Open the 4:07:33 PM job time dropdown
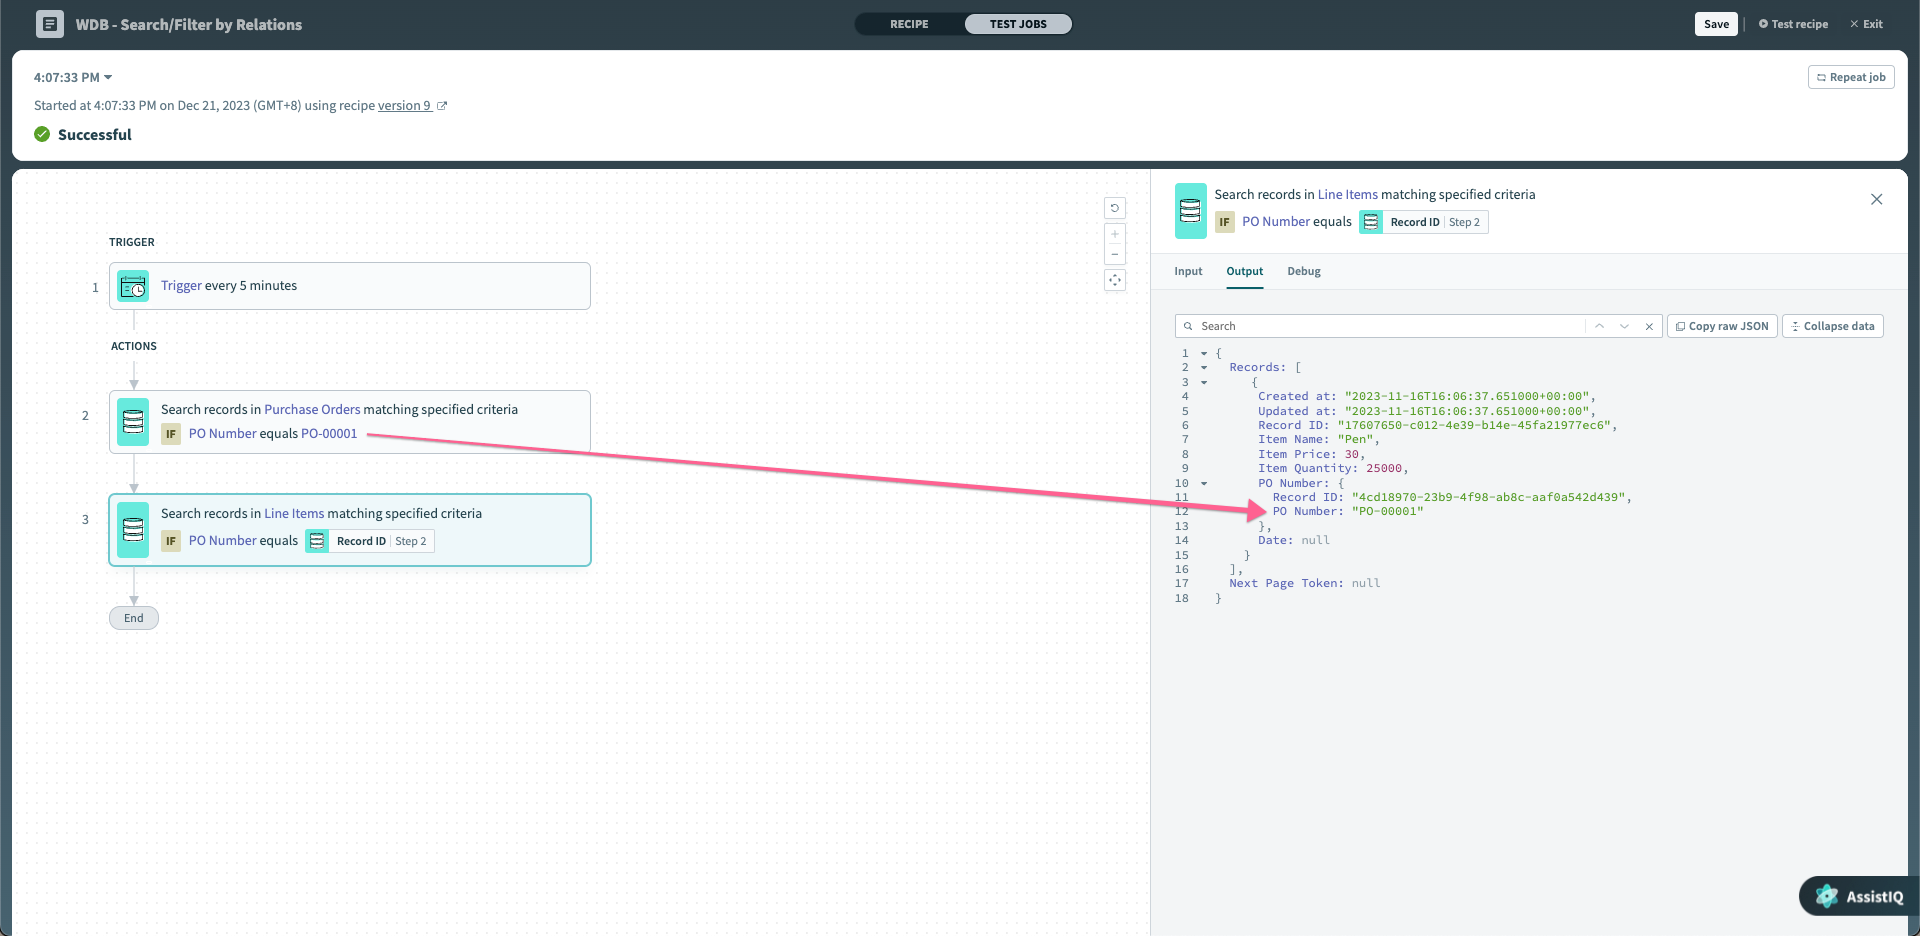 [x=73, y=77]
